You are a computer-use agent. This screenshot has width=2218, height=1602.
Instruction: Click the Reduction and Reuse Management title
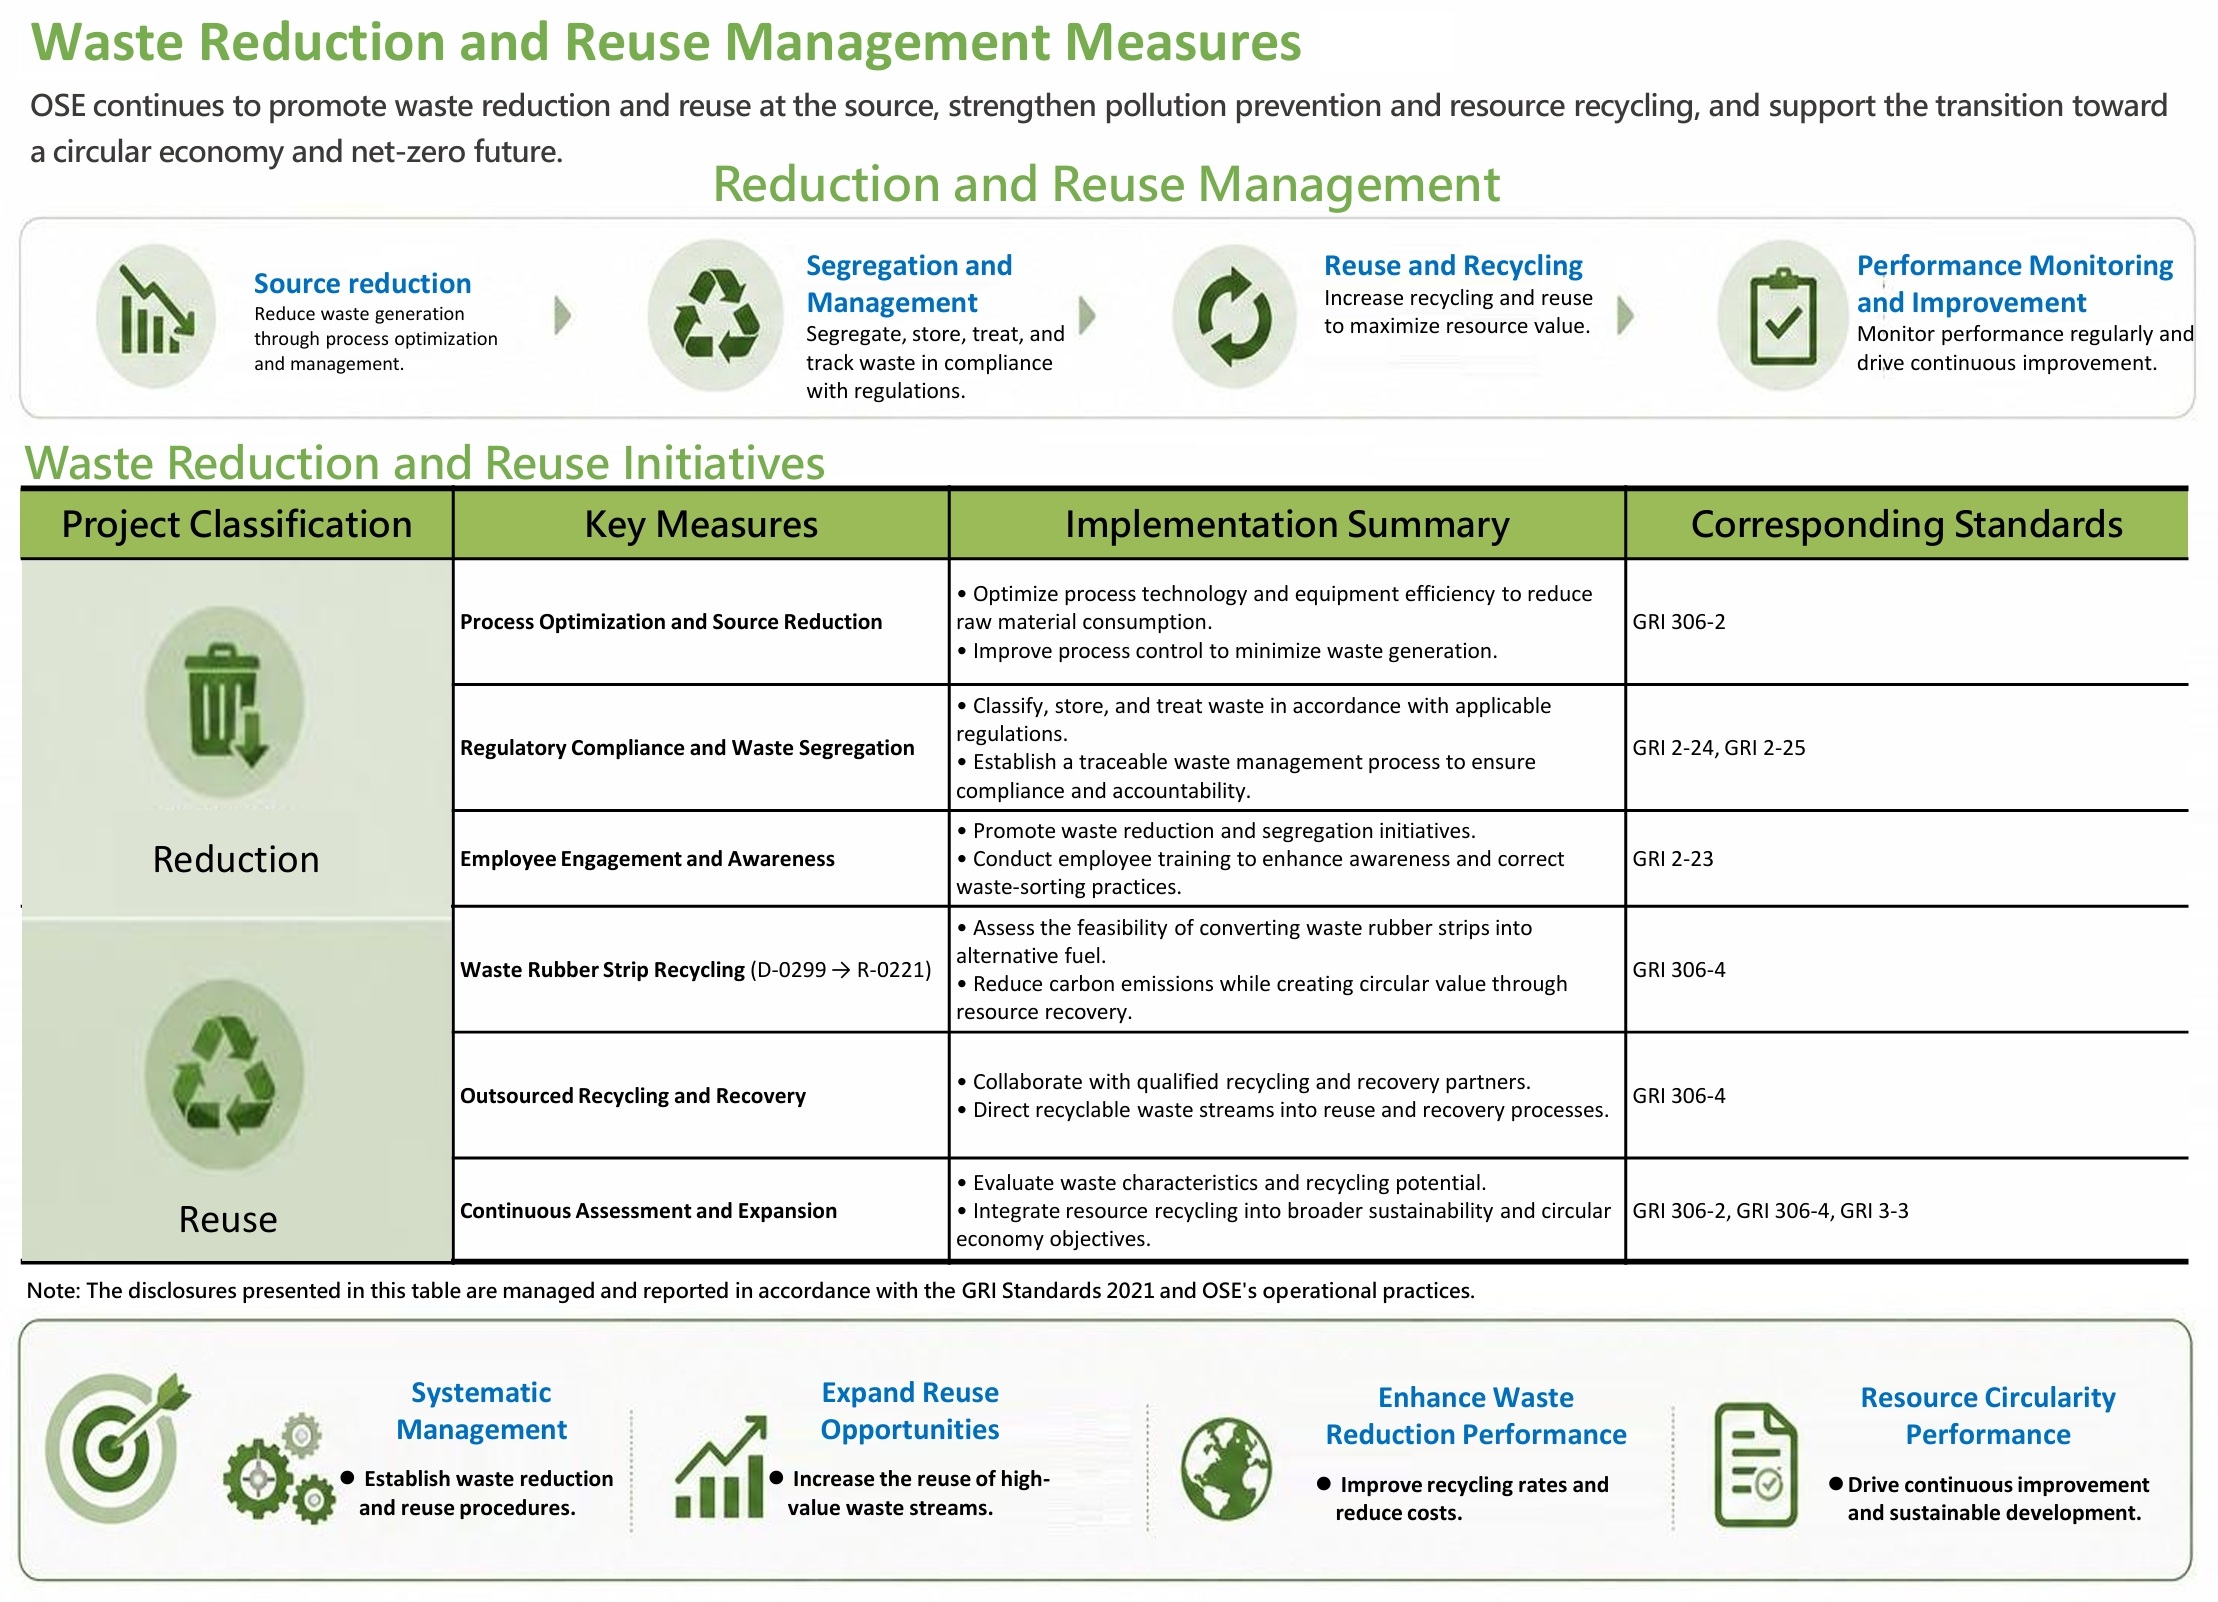1106,185
